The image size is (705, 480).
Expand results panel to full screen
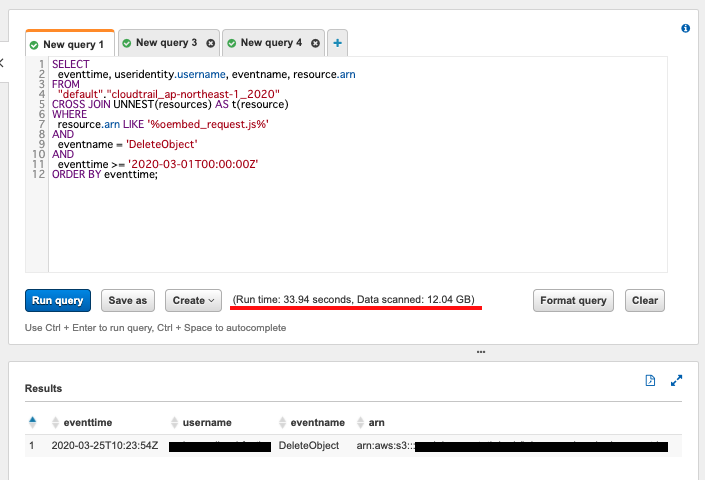[676, 380]
